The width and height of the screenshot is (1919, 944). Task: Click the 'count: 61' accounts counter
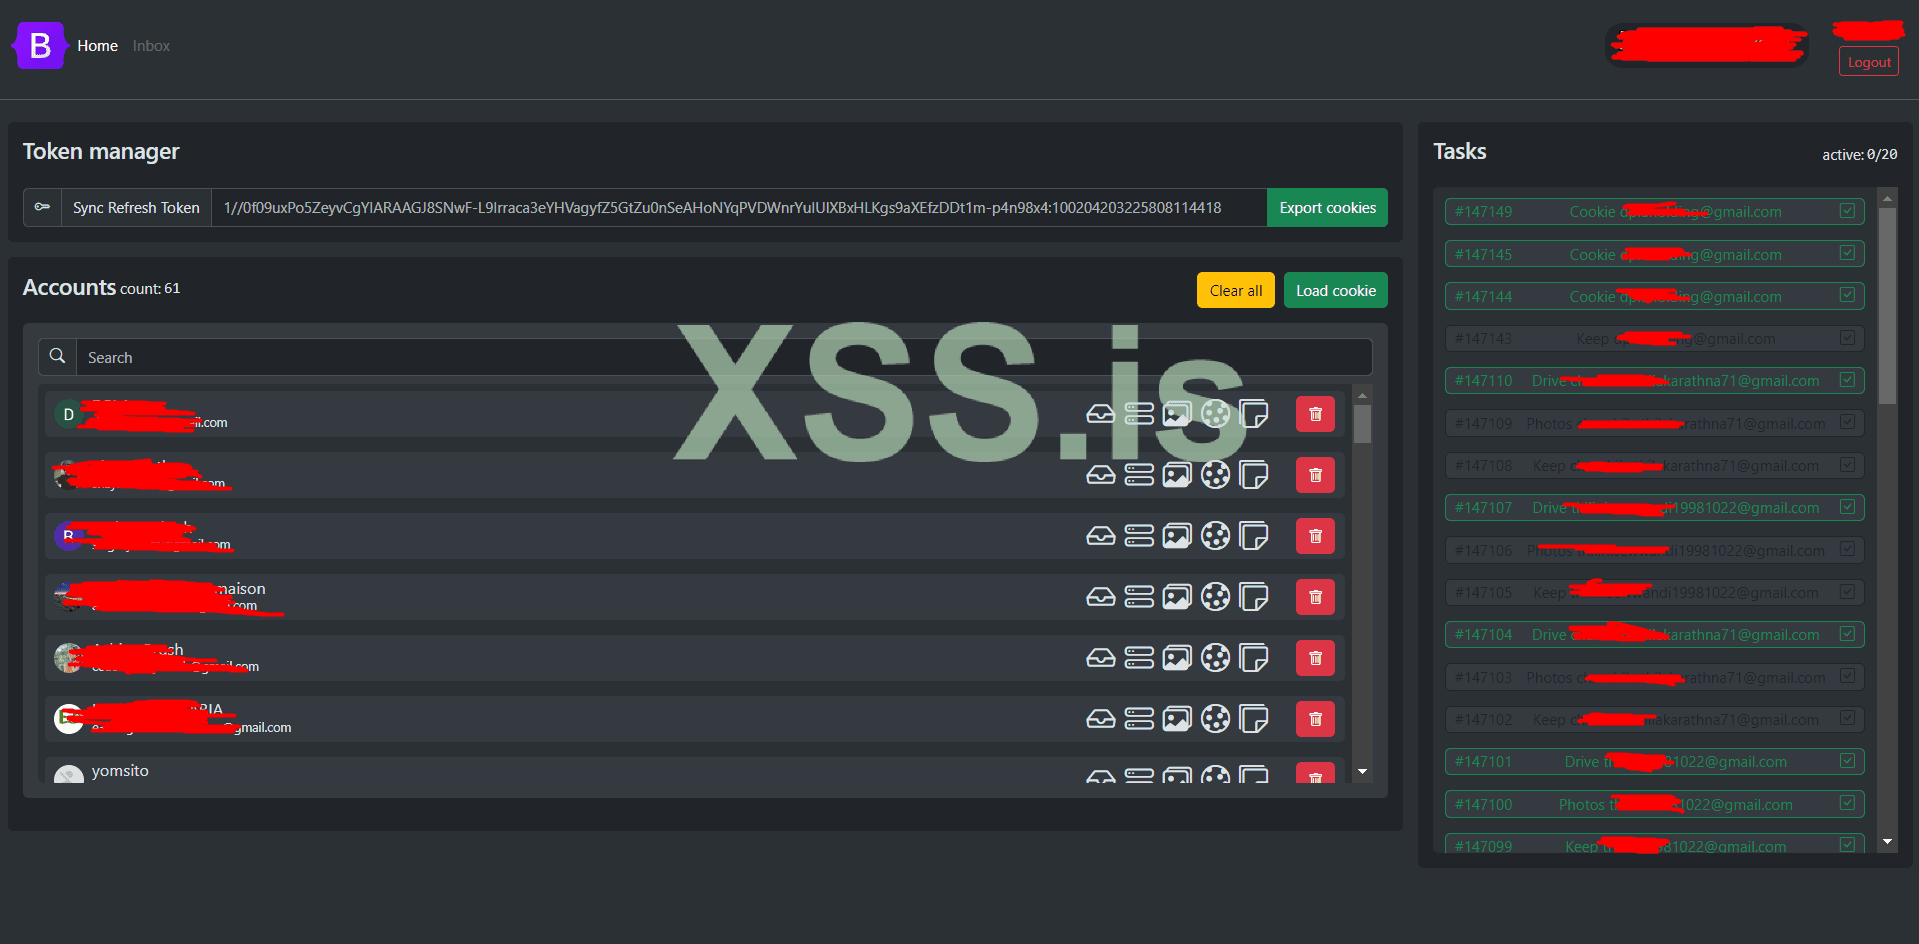[x=150, y=289]
